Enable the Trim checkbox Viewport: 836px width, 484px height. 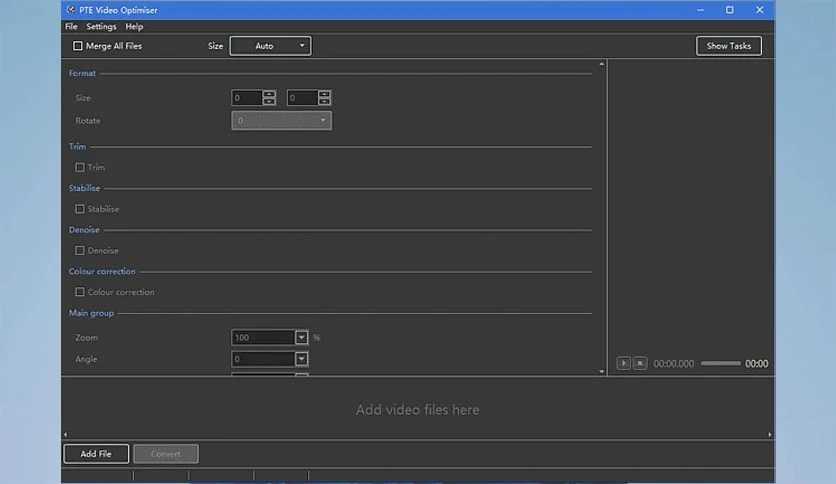point(80,167)
